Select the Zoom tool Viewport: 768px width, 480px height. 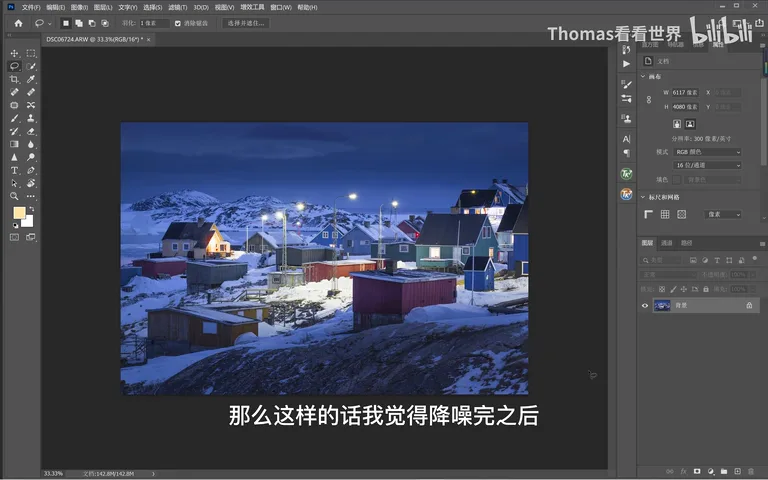pos(14,196)
